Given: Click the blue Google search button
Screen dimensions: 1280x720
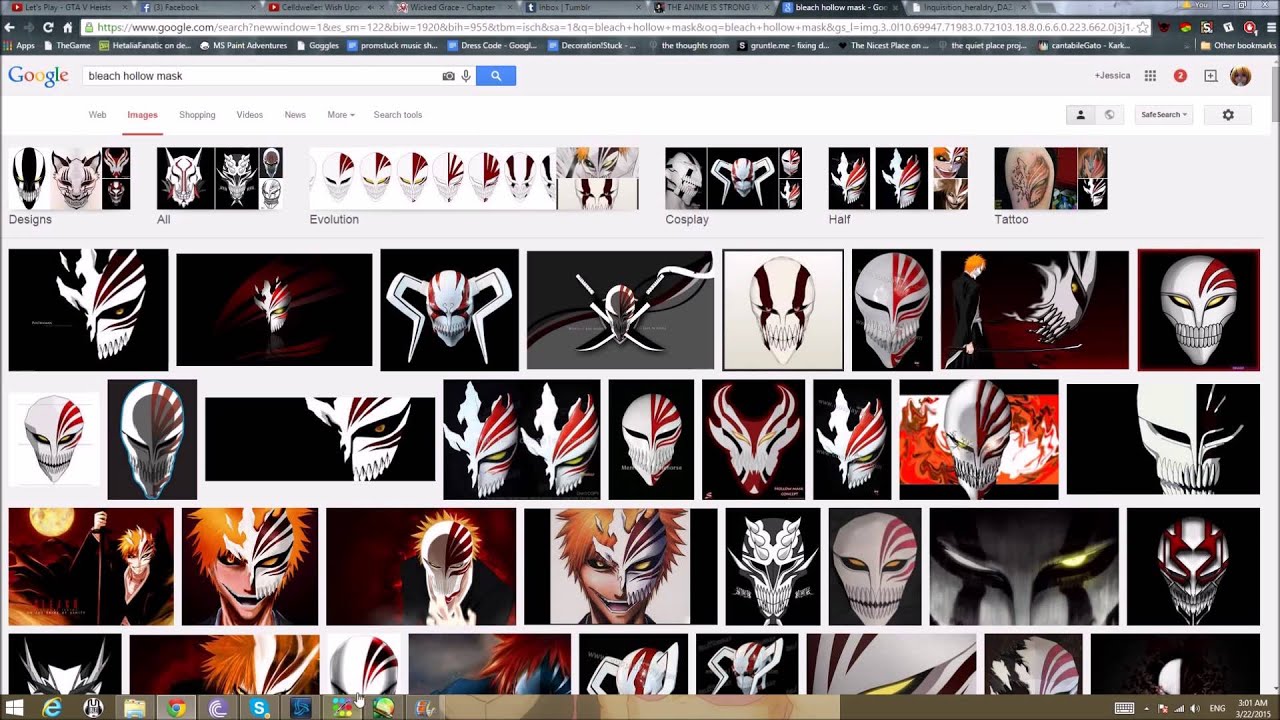Looking at the screenshot, I should [x=496, y=76].
